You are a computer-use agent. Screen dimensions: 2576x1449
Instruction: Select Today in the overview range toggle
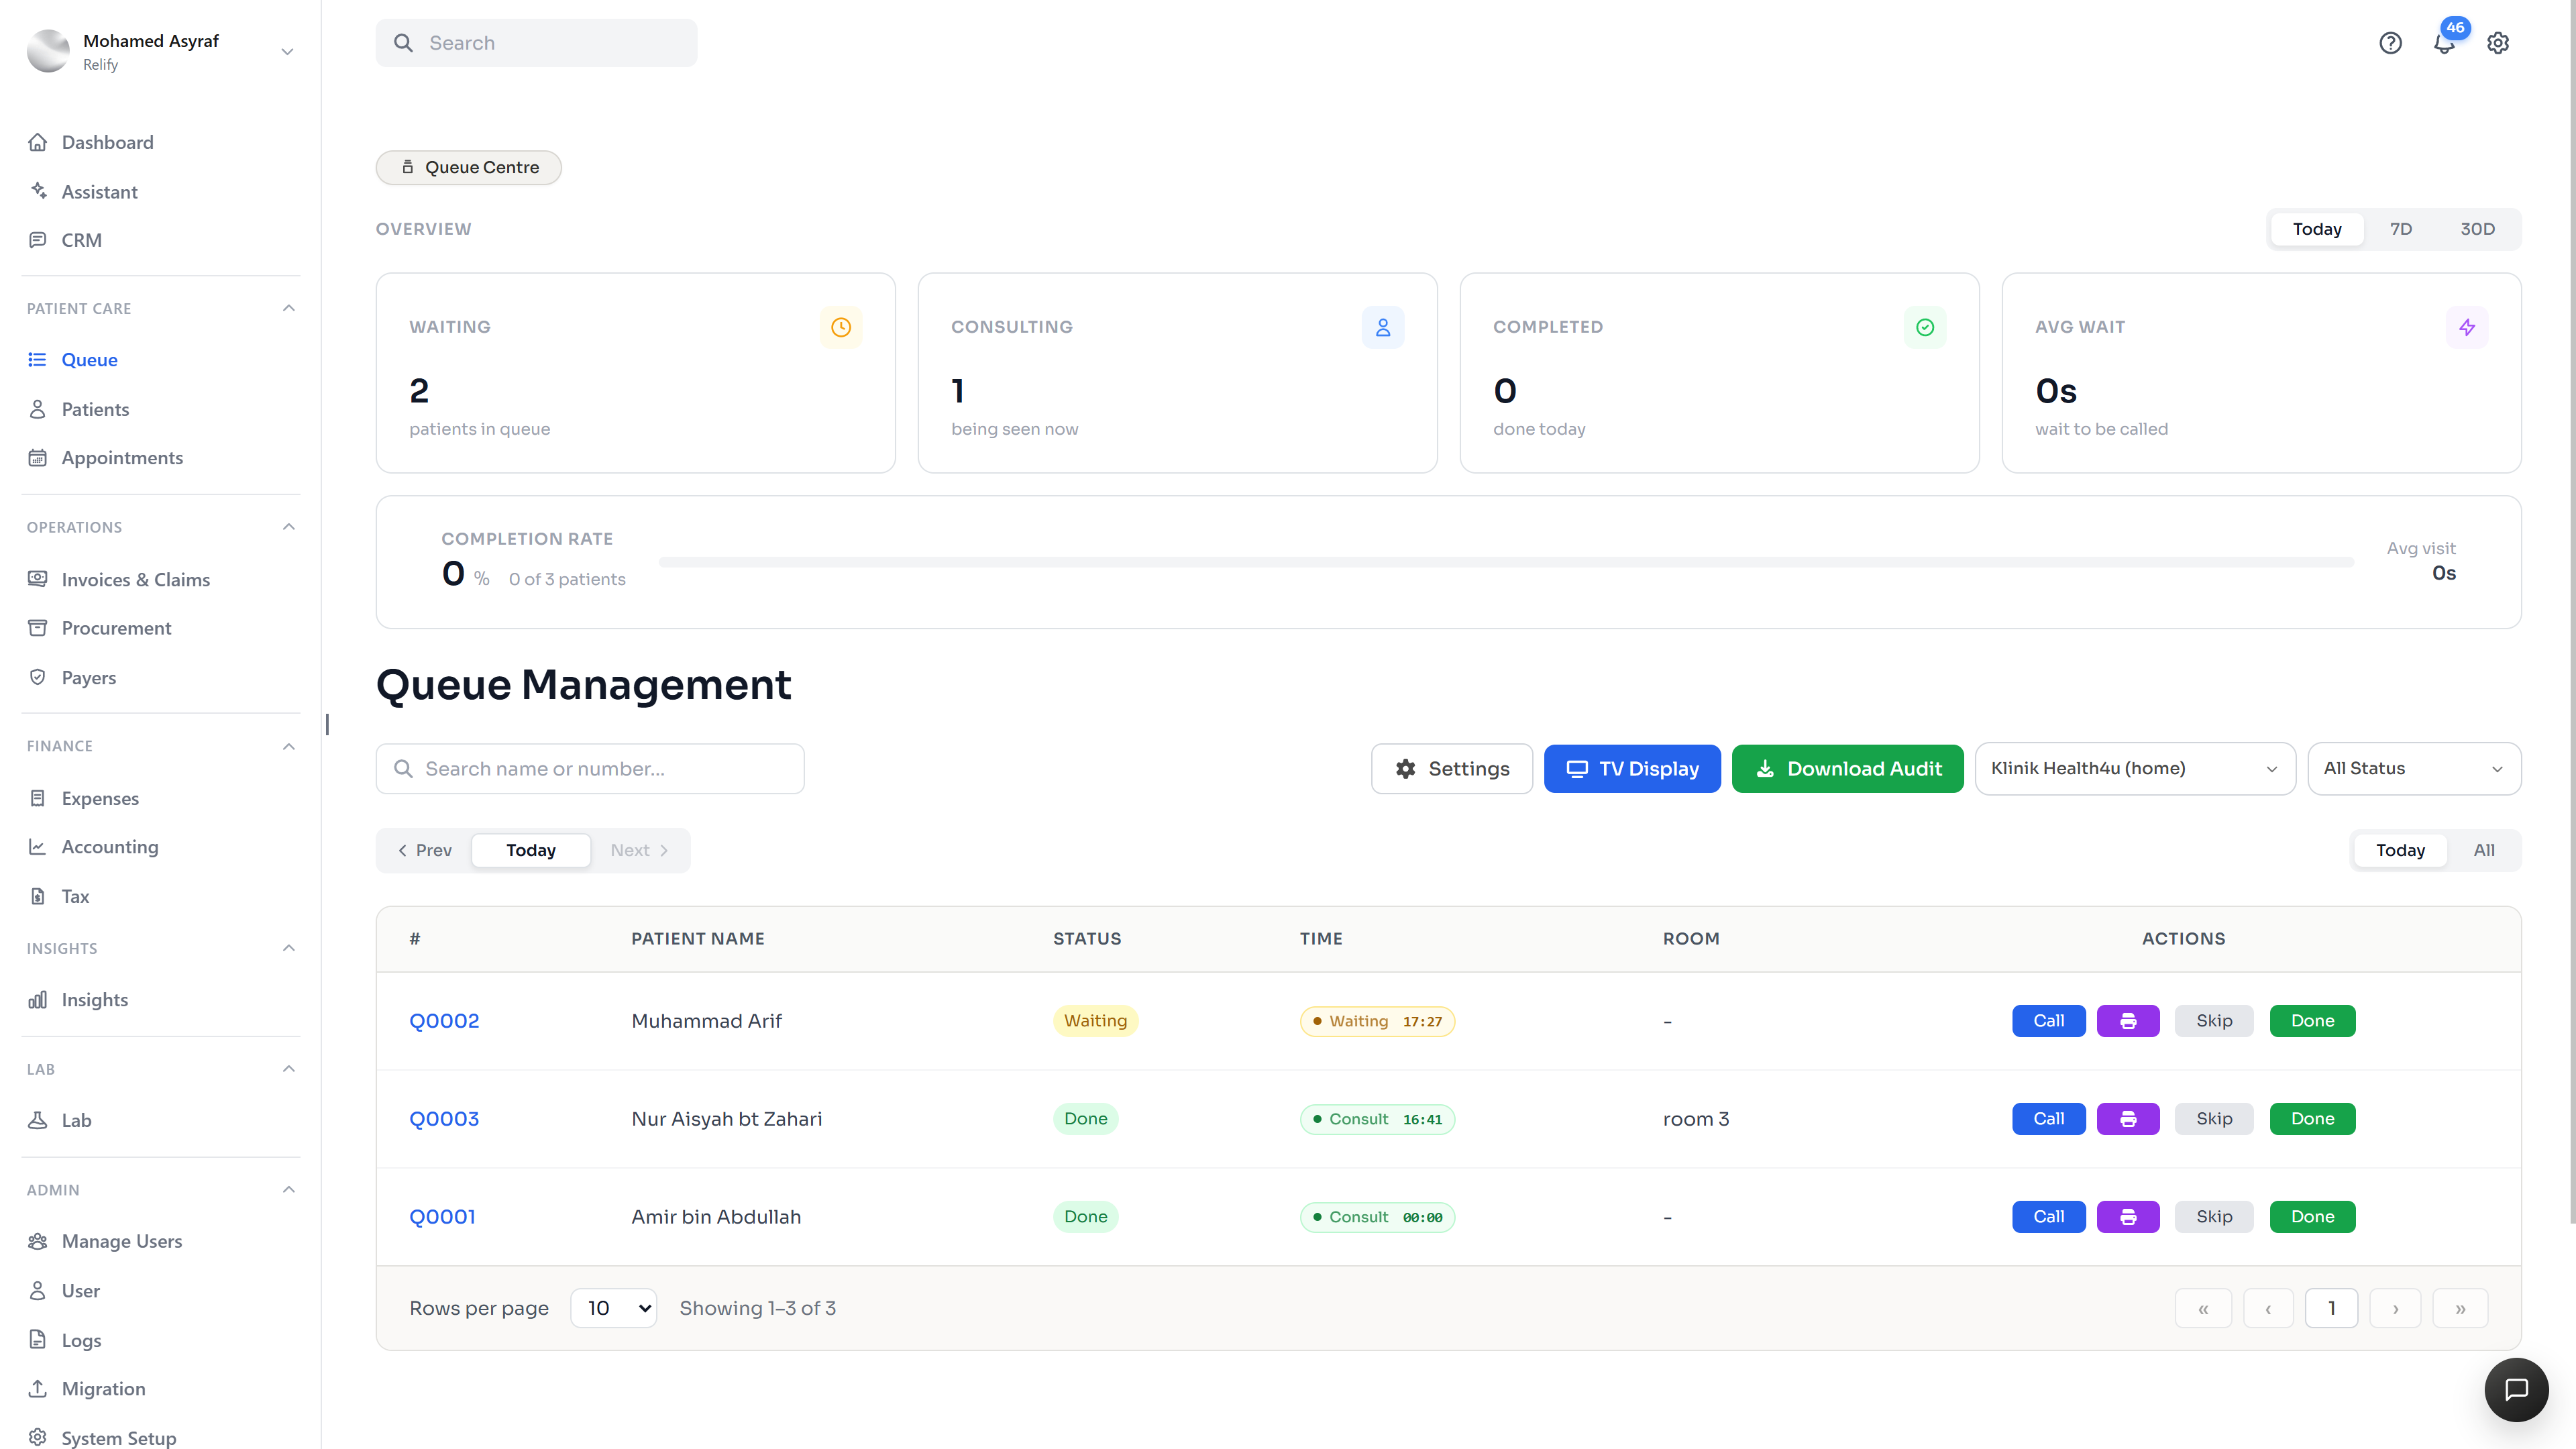pos(2317,229)
